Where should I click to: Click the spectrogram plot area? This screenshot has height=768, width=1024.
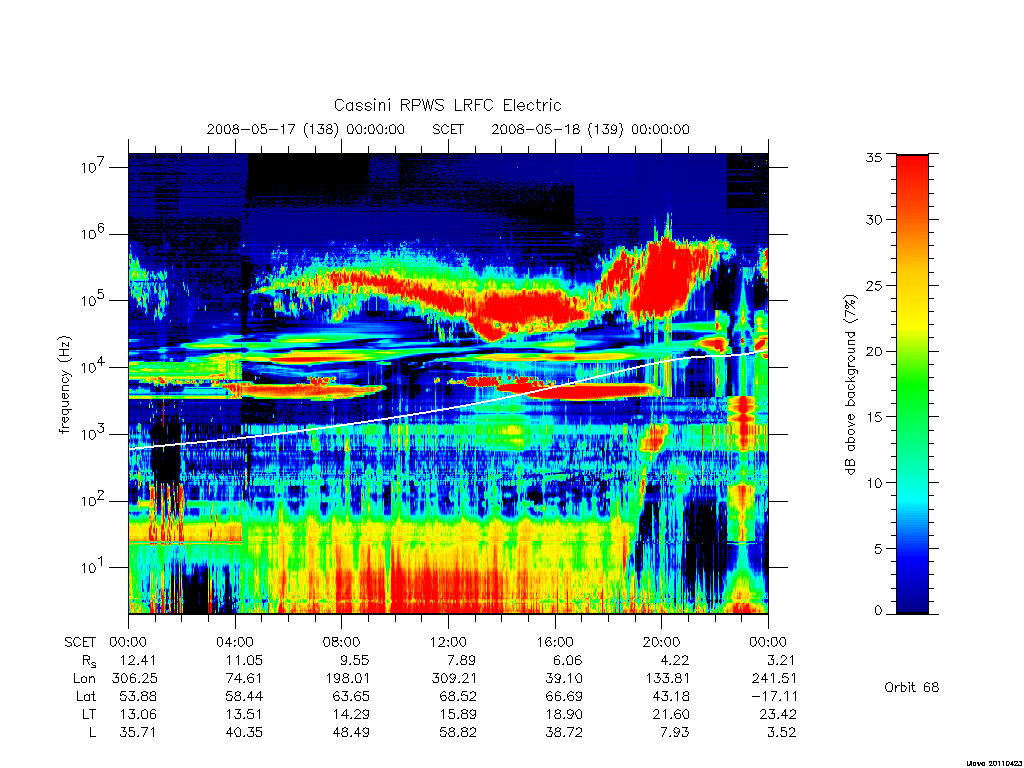pos(448,384)
